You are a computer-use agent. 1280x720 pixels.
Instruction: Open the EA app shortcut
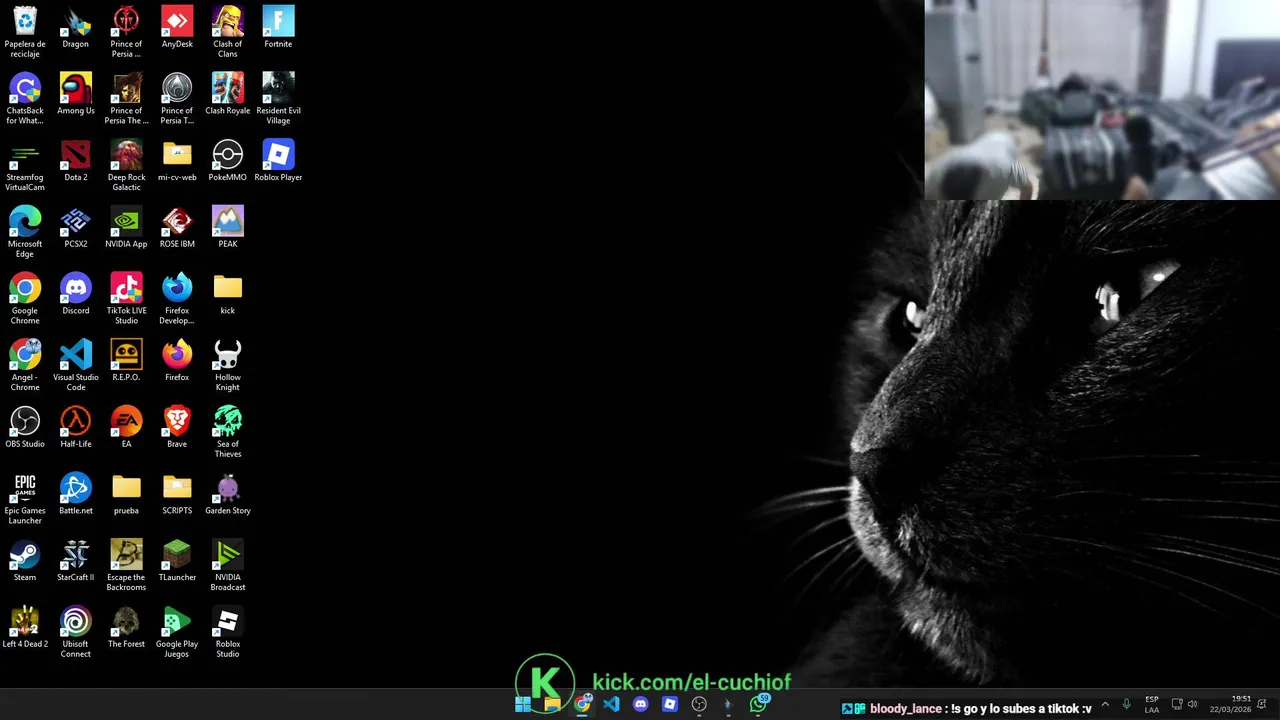tap(126, 428)
